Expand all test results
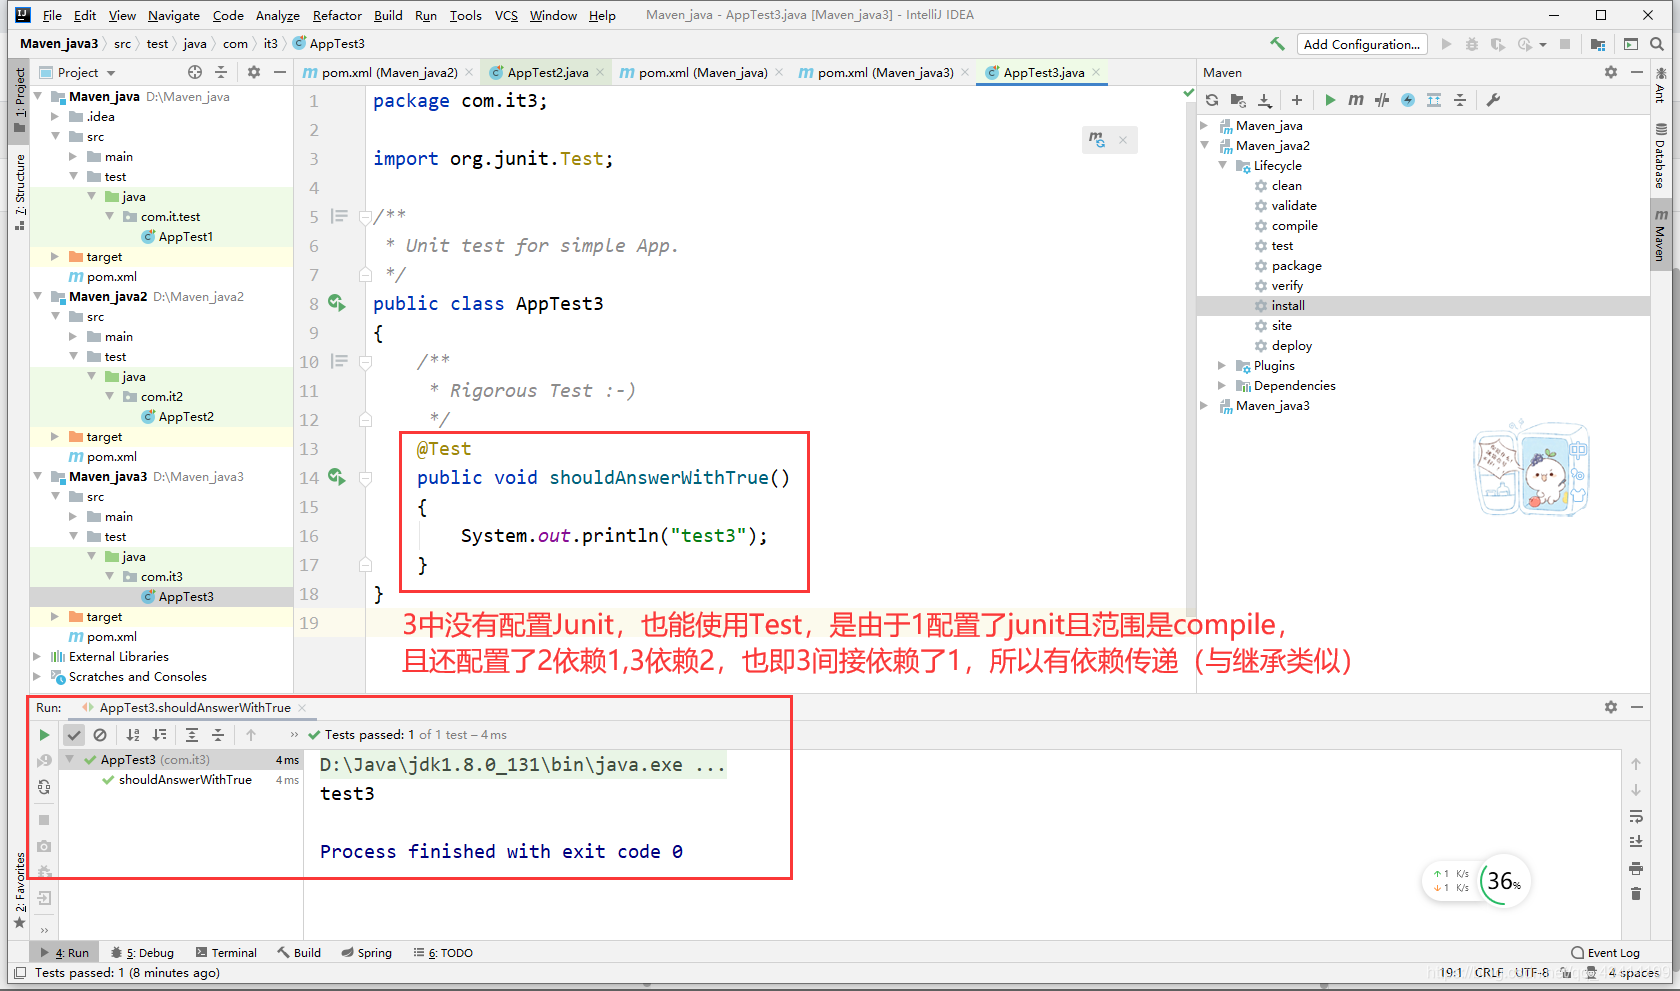This screenshot has height=991, width=1680. coord(192,735)
